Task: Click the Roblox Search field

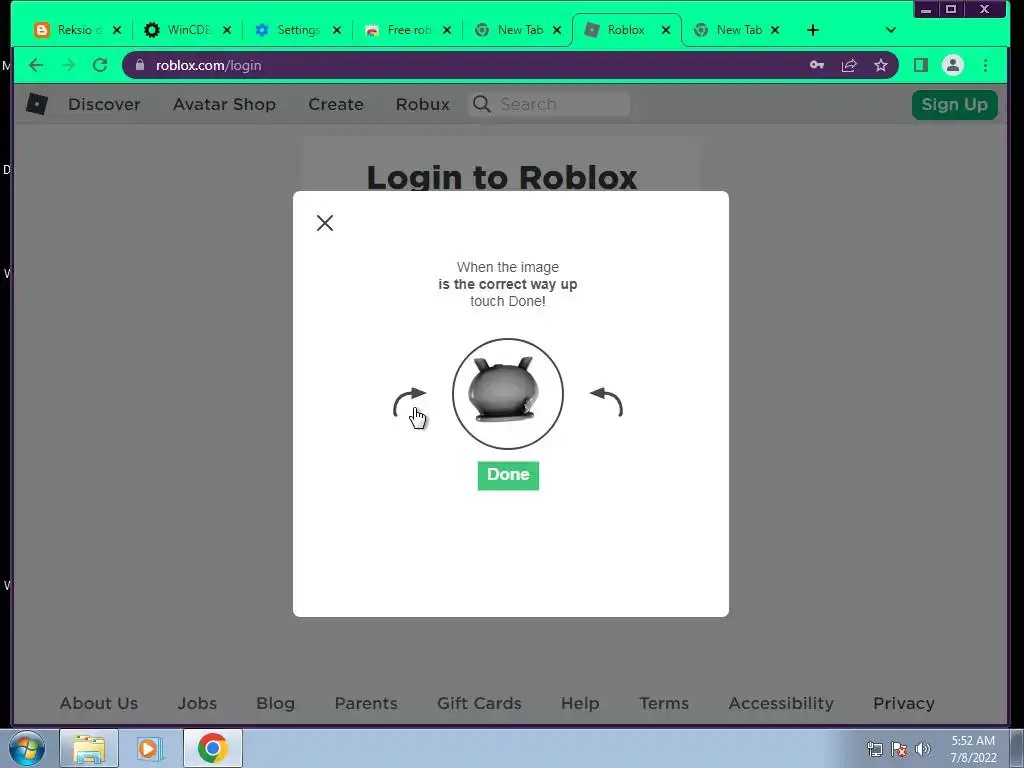Action: click(549, 104)
